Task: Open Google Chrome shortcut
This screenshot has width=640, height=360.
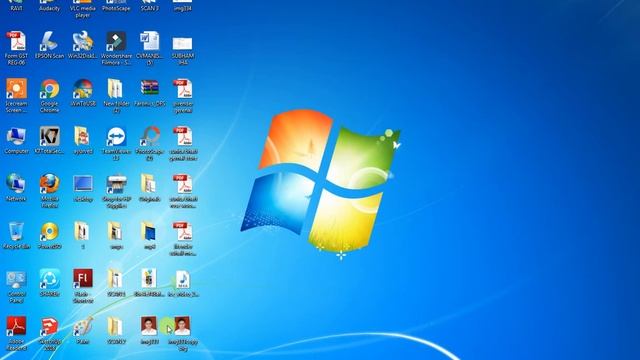Action: (49, 89)
